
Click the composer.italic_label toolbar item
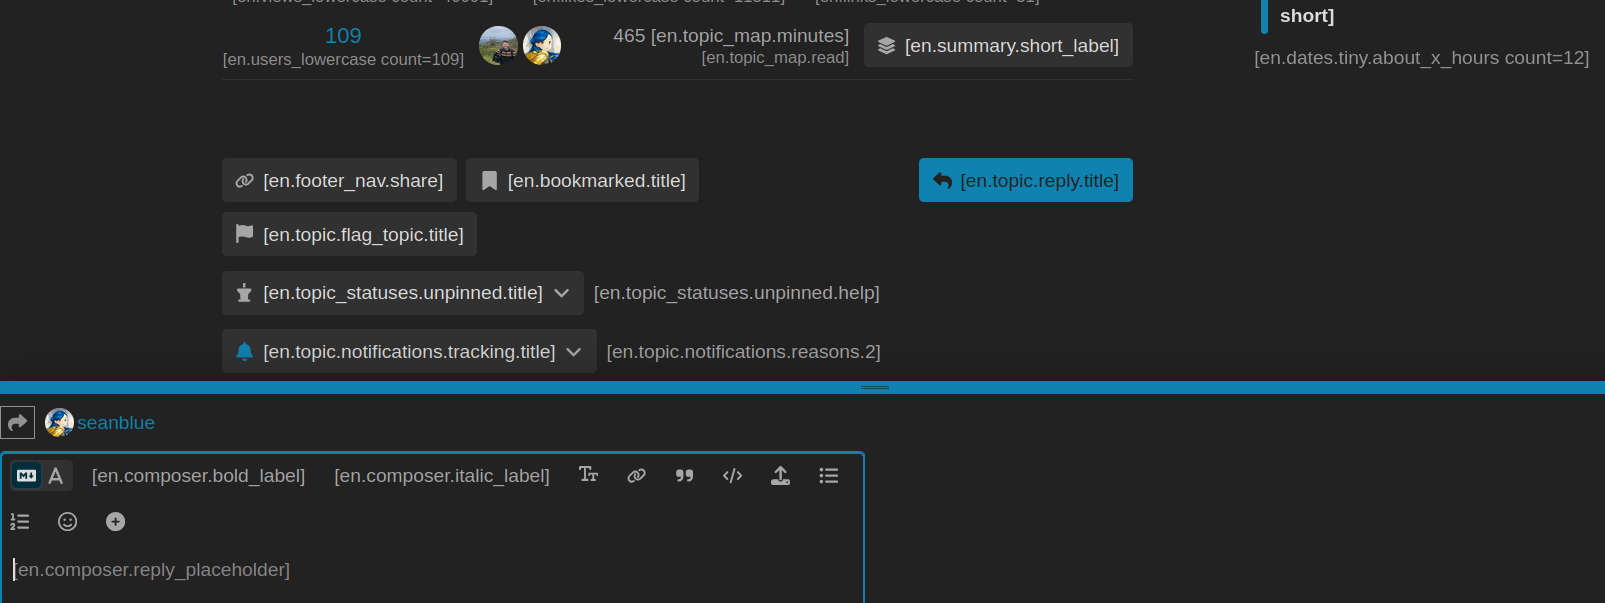[441, 476]
